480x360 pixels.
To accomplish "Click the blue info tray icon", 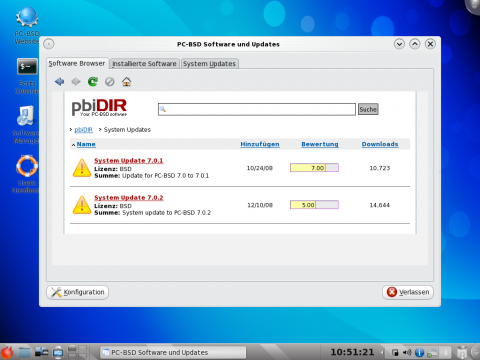I will click(x=419, y=352).
